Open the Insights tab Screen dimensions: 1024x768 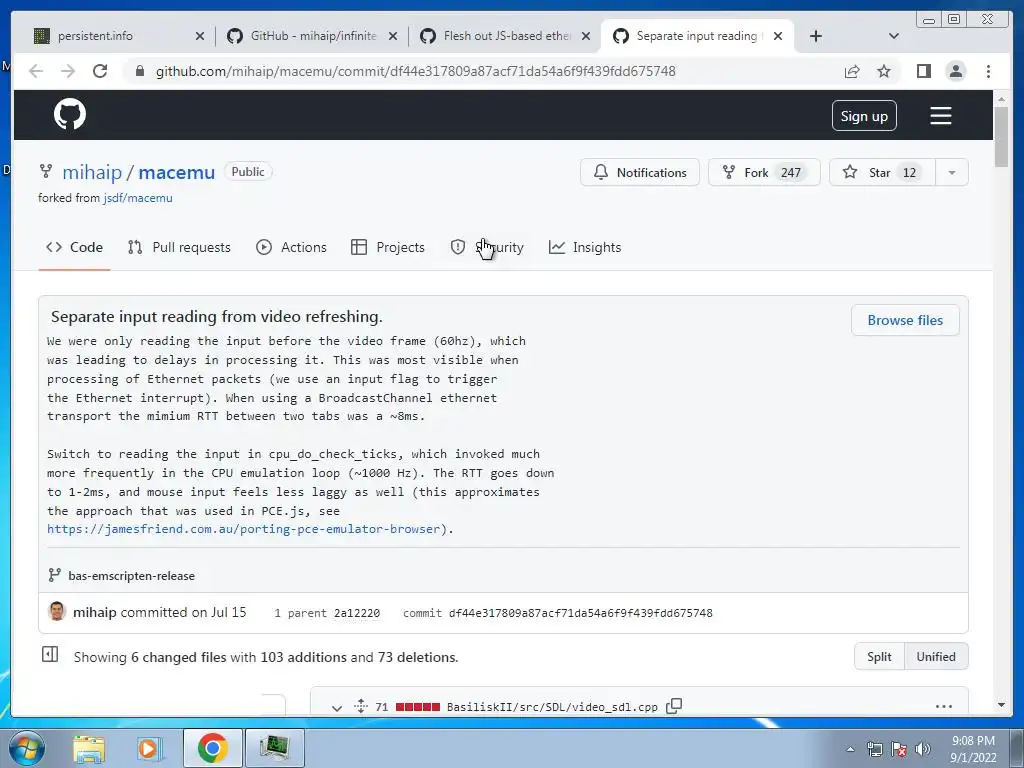click(x=585, y=247)
